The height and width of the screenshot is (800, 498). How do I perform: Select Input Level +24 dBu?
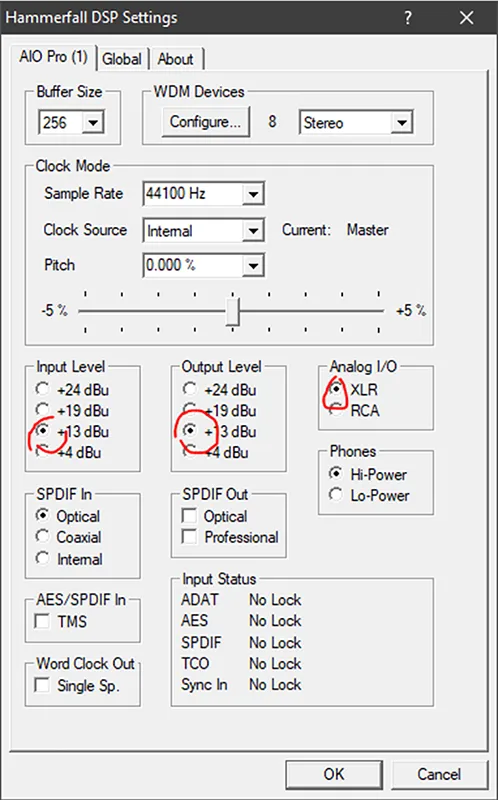(x=43, y=389)
